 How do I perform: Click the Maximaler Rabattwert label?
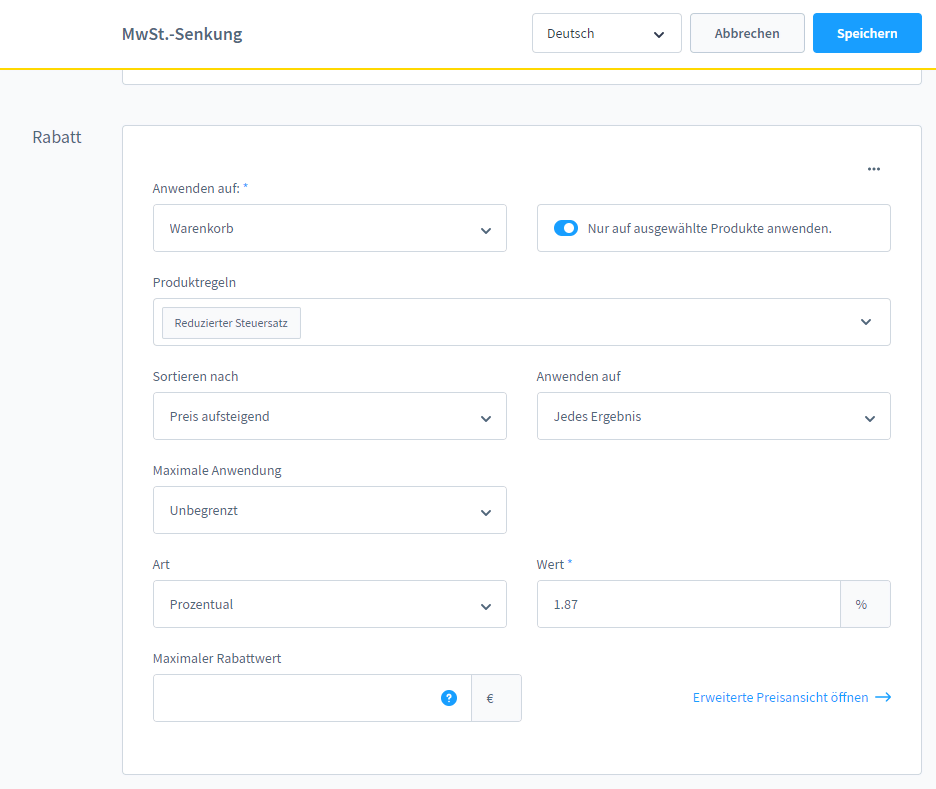pos(217,658)
